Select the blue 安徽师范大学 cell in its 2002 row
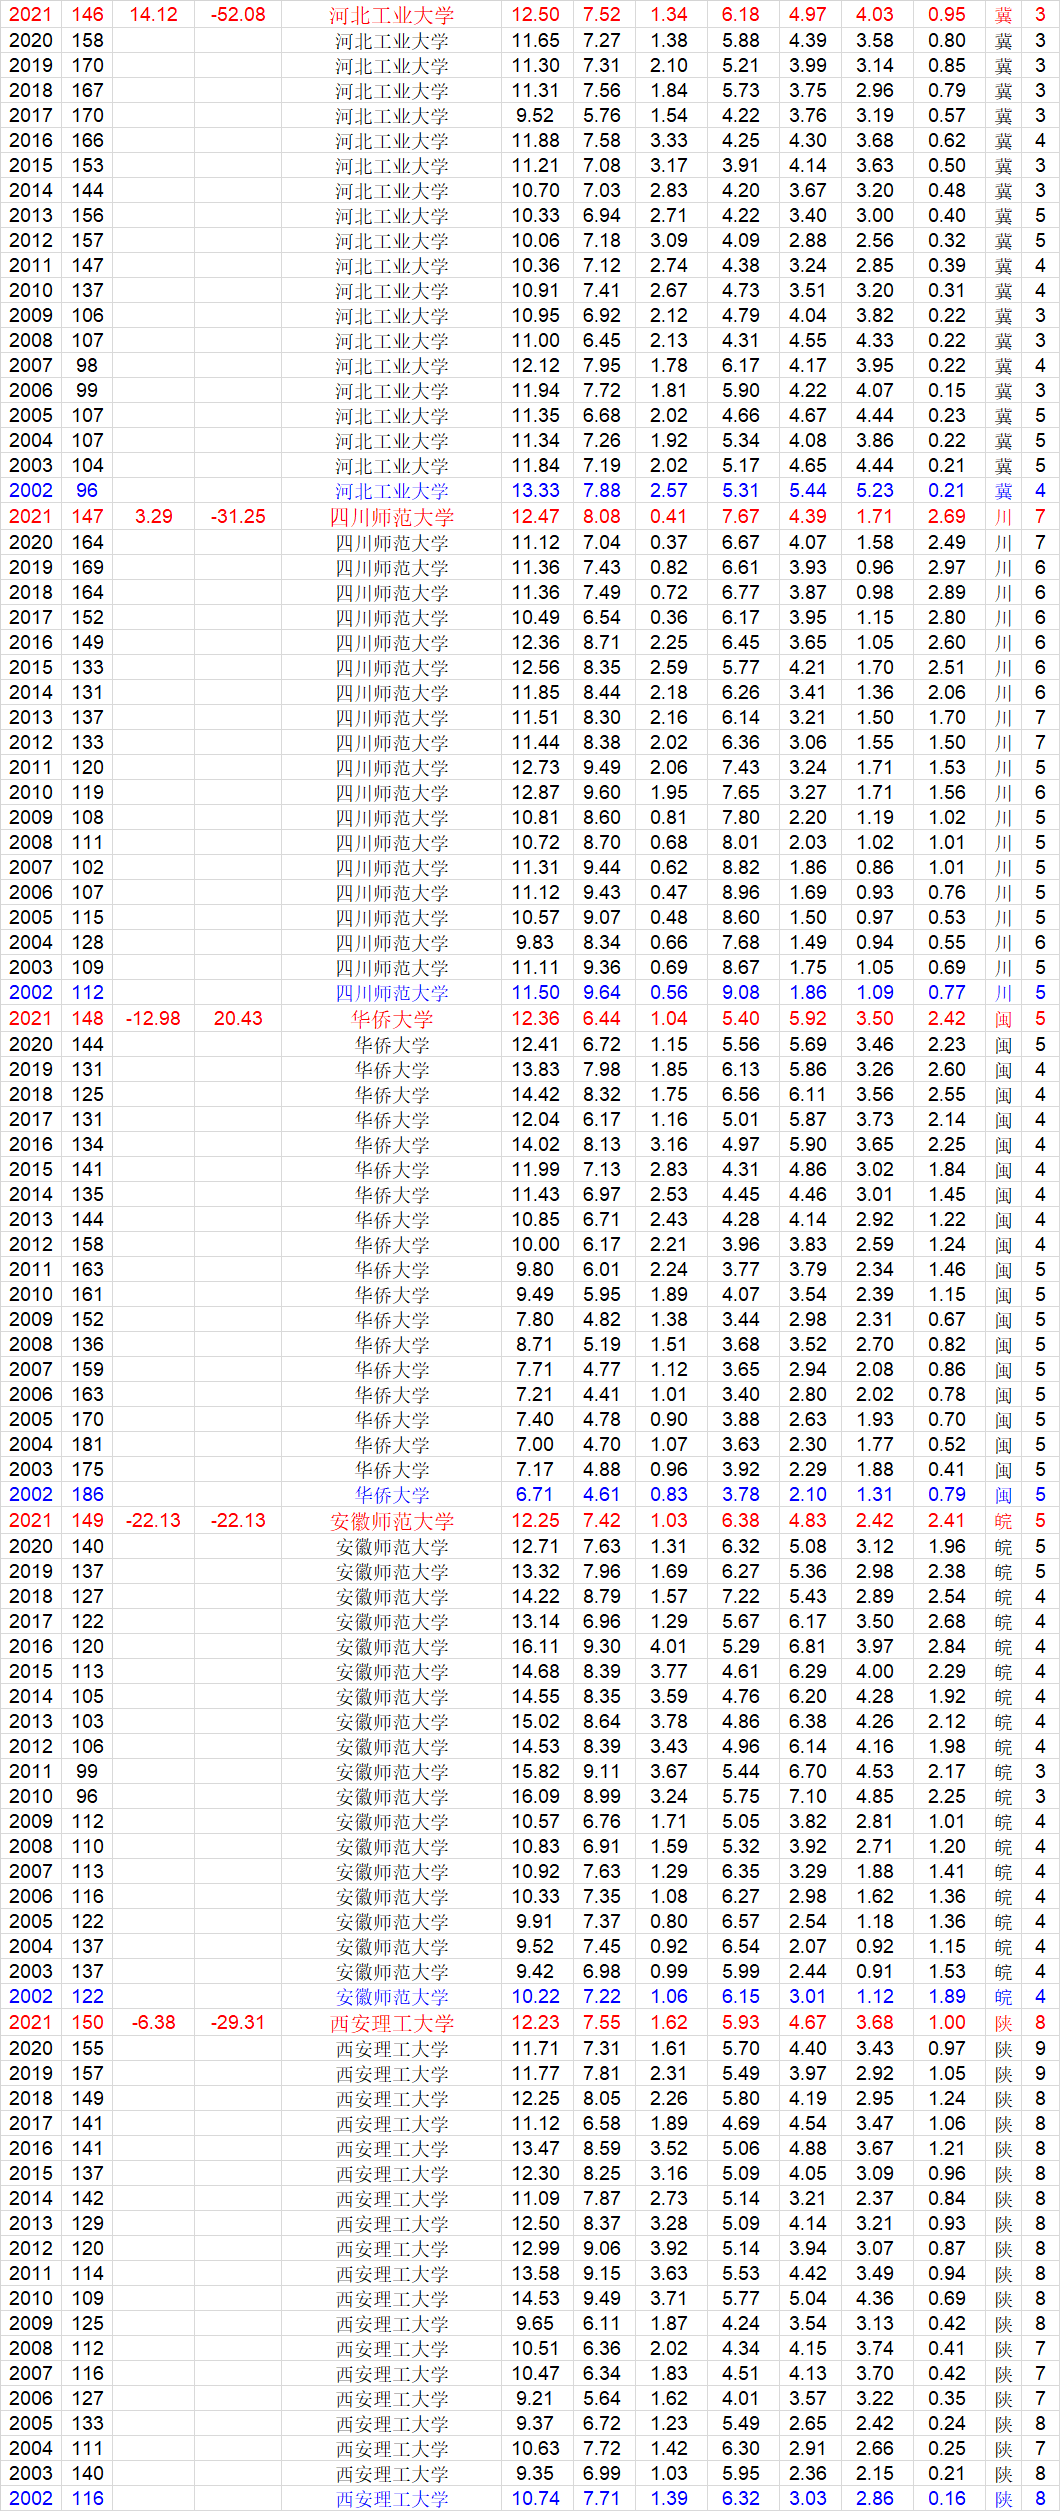The image size is (1060, 2511). [x=391, y=1997]
